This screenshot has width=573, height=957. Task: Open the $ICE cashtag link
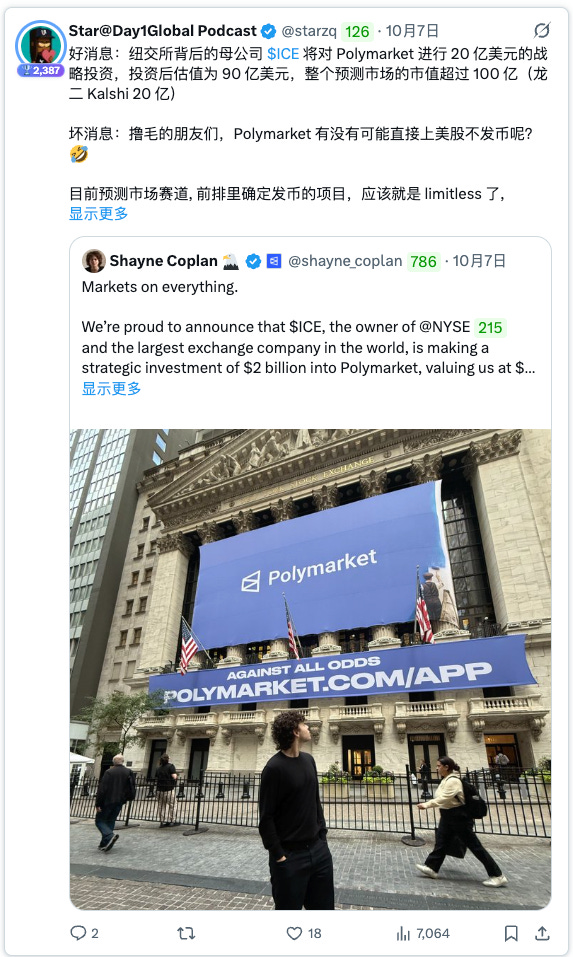[283, 54]
